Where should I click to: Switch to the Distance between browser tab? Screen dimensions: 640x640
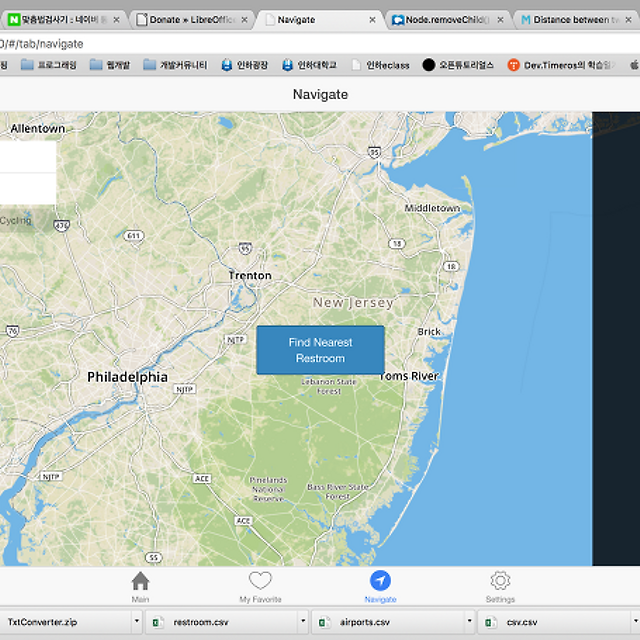tap(575, 19)
